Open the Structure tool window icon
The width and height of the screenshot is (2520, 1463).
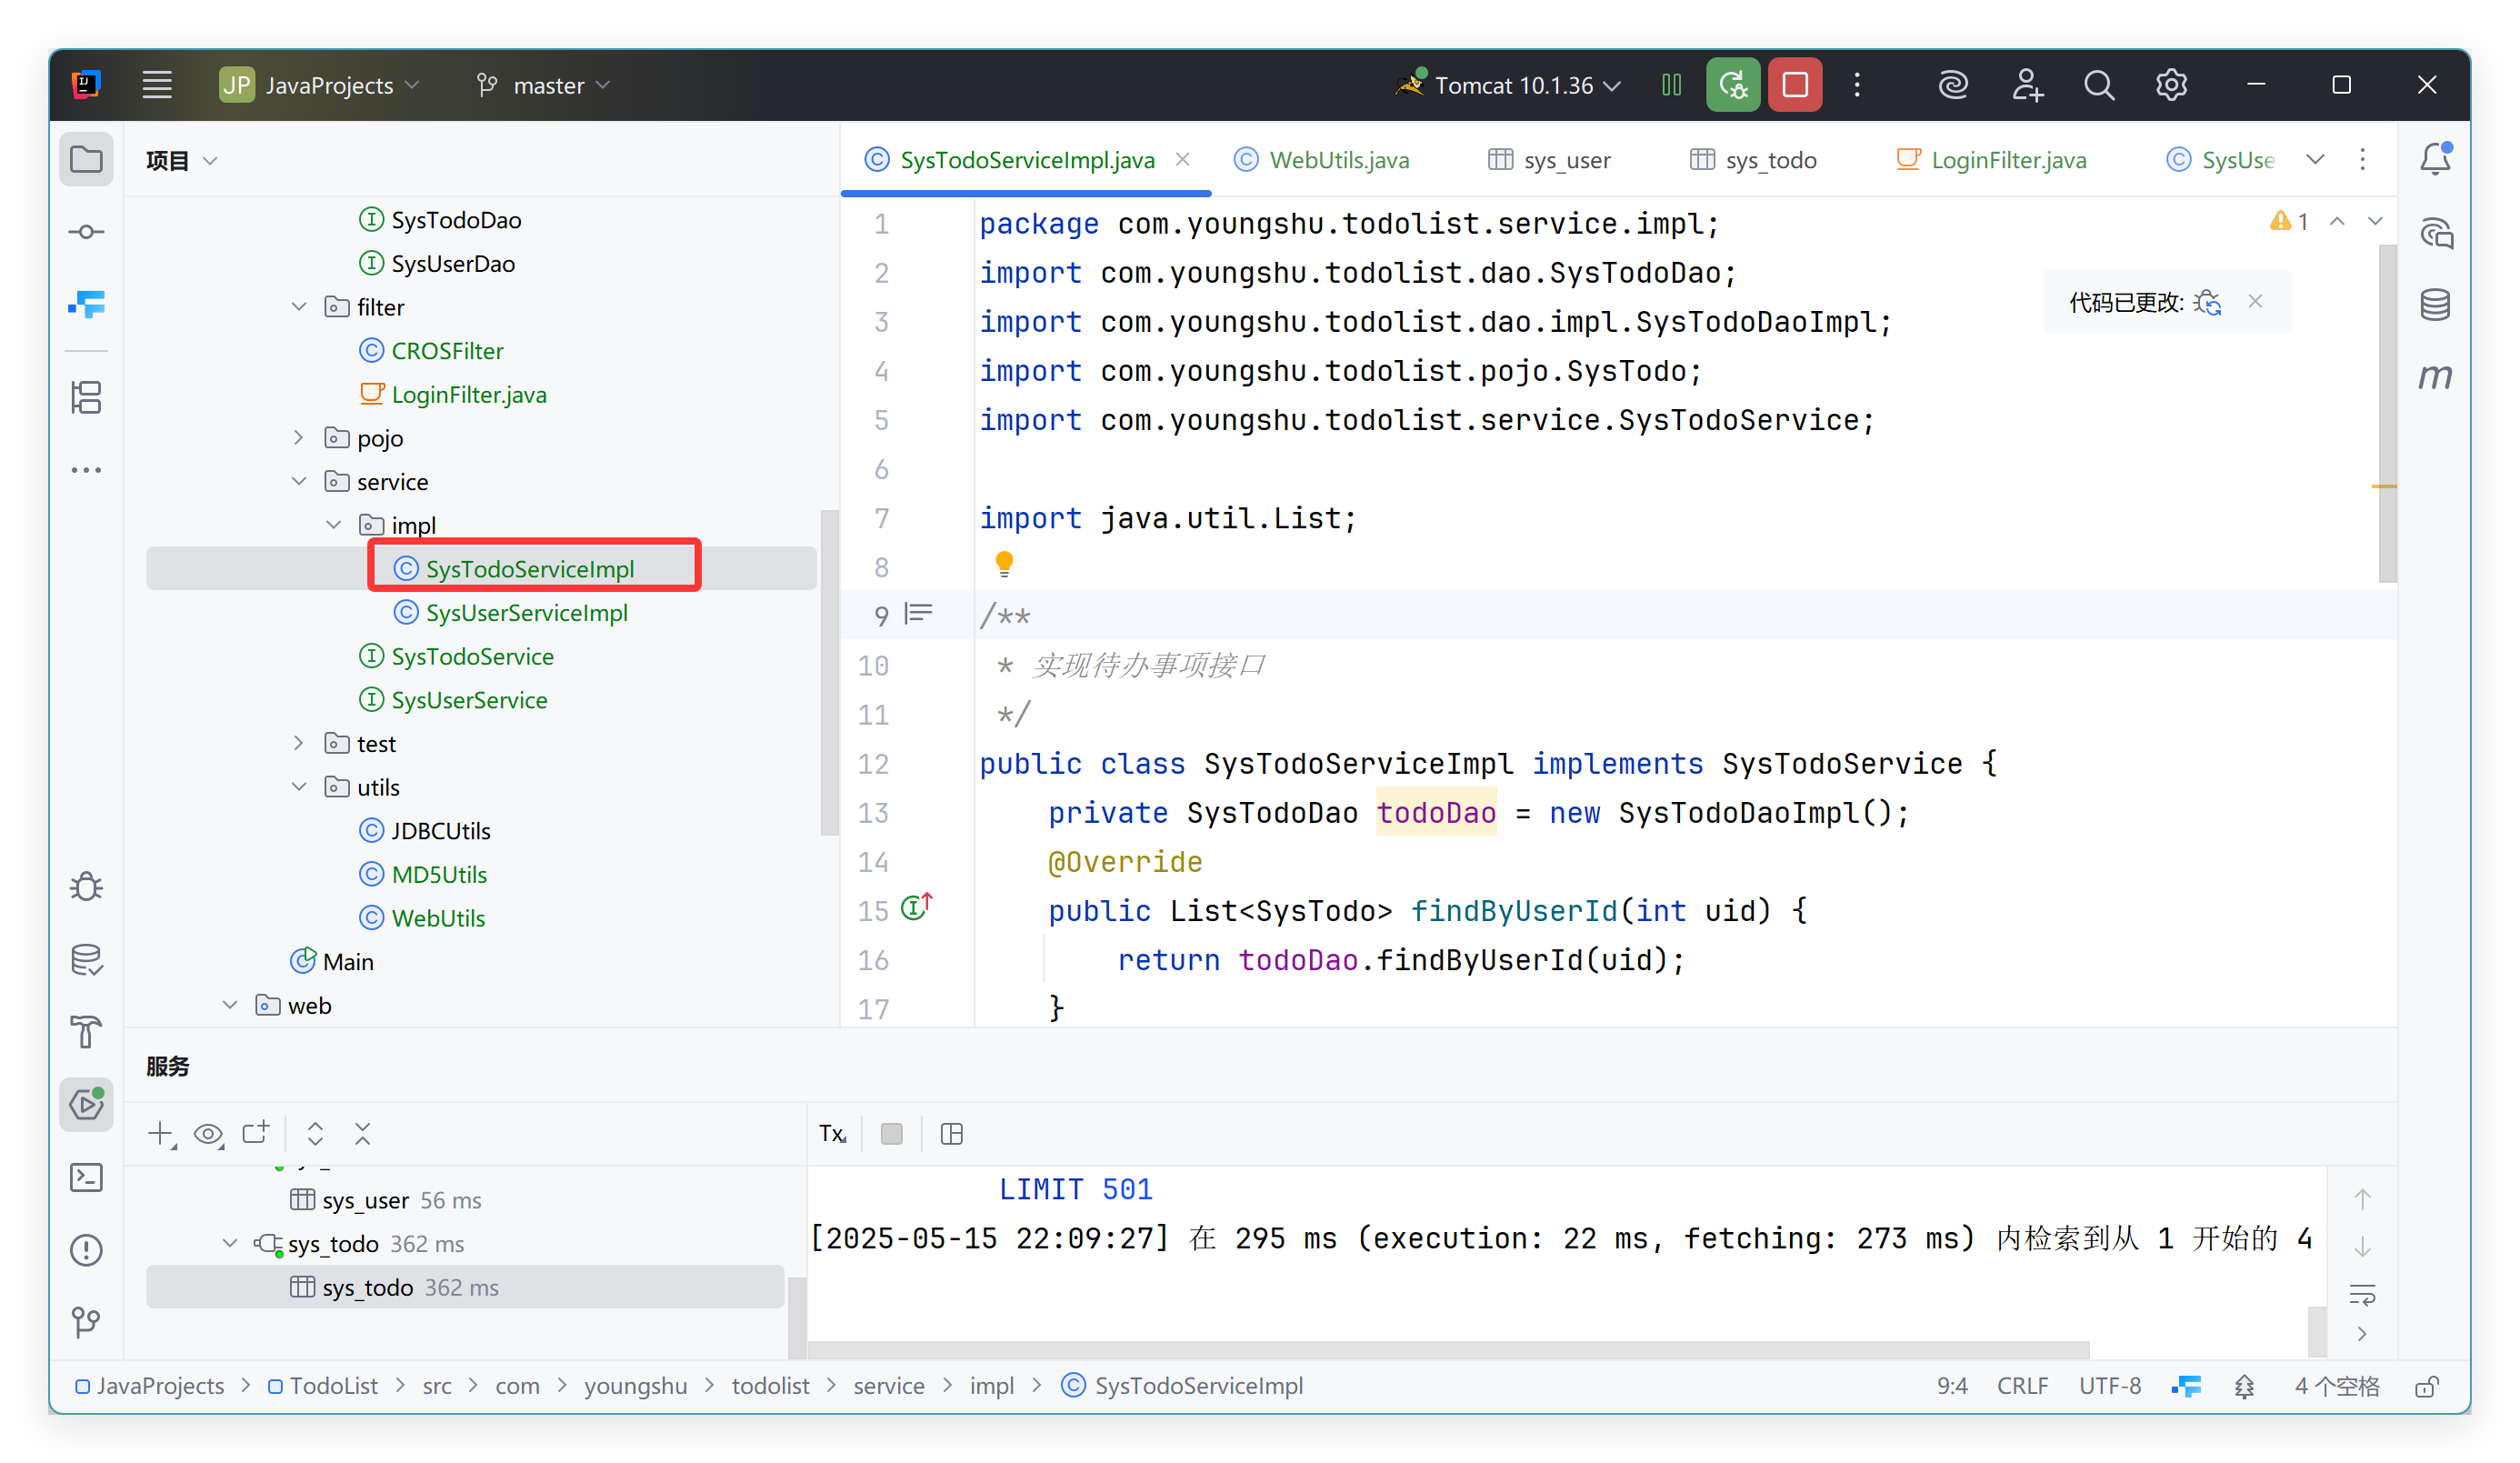[86, 397]
